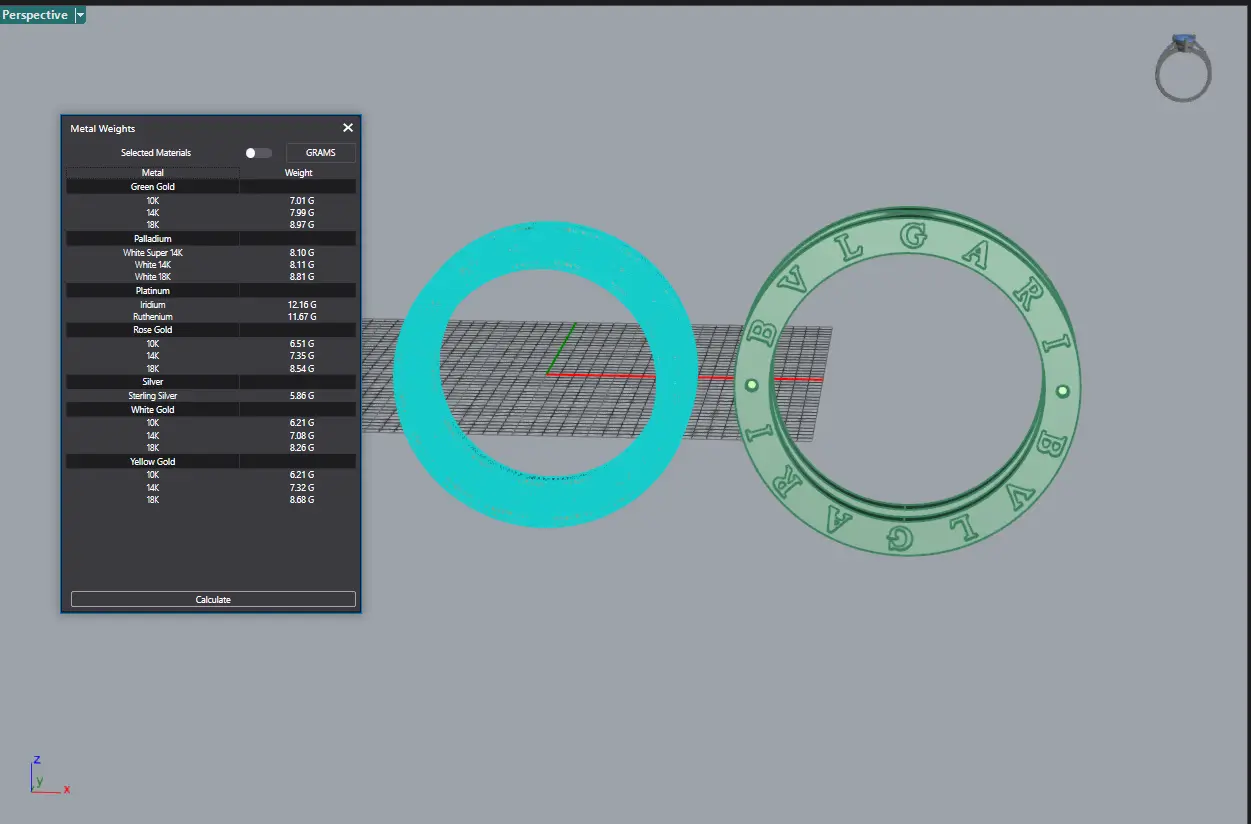
Task: Toggle the Selected Materials switch
Action: coord(258,153)
